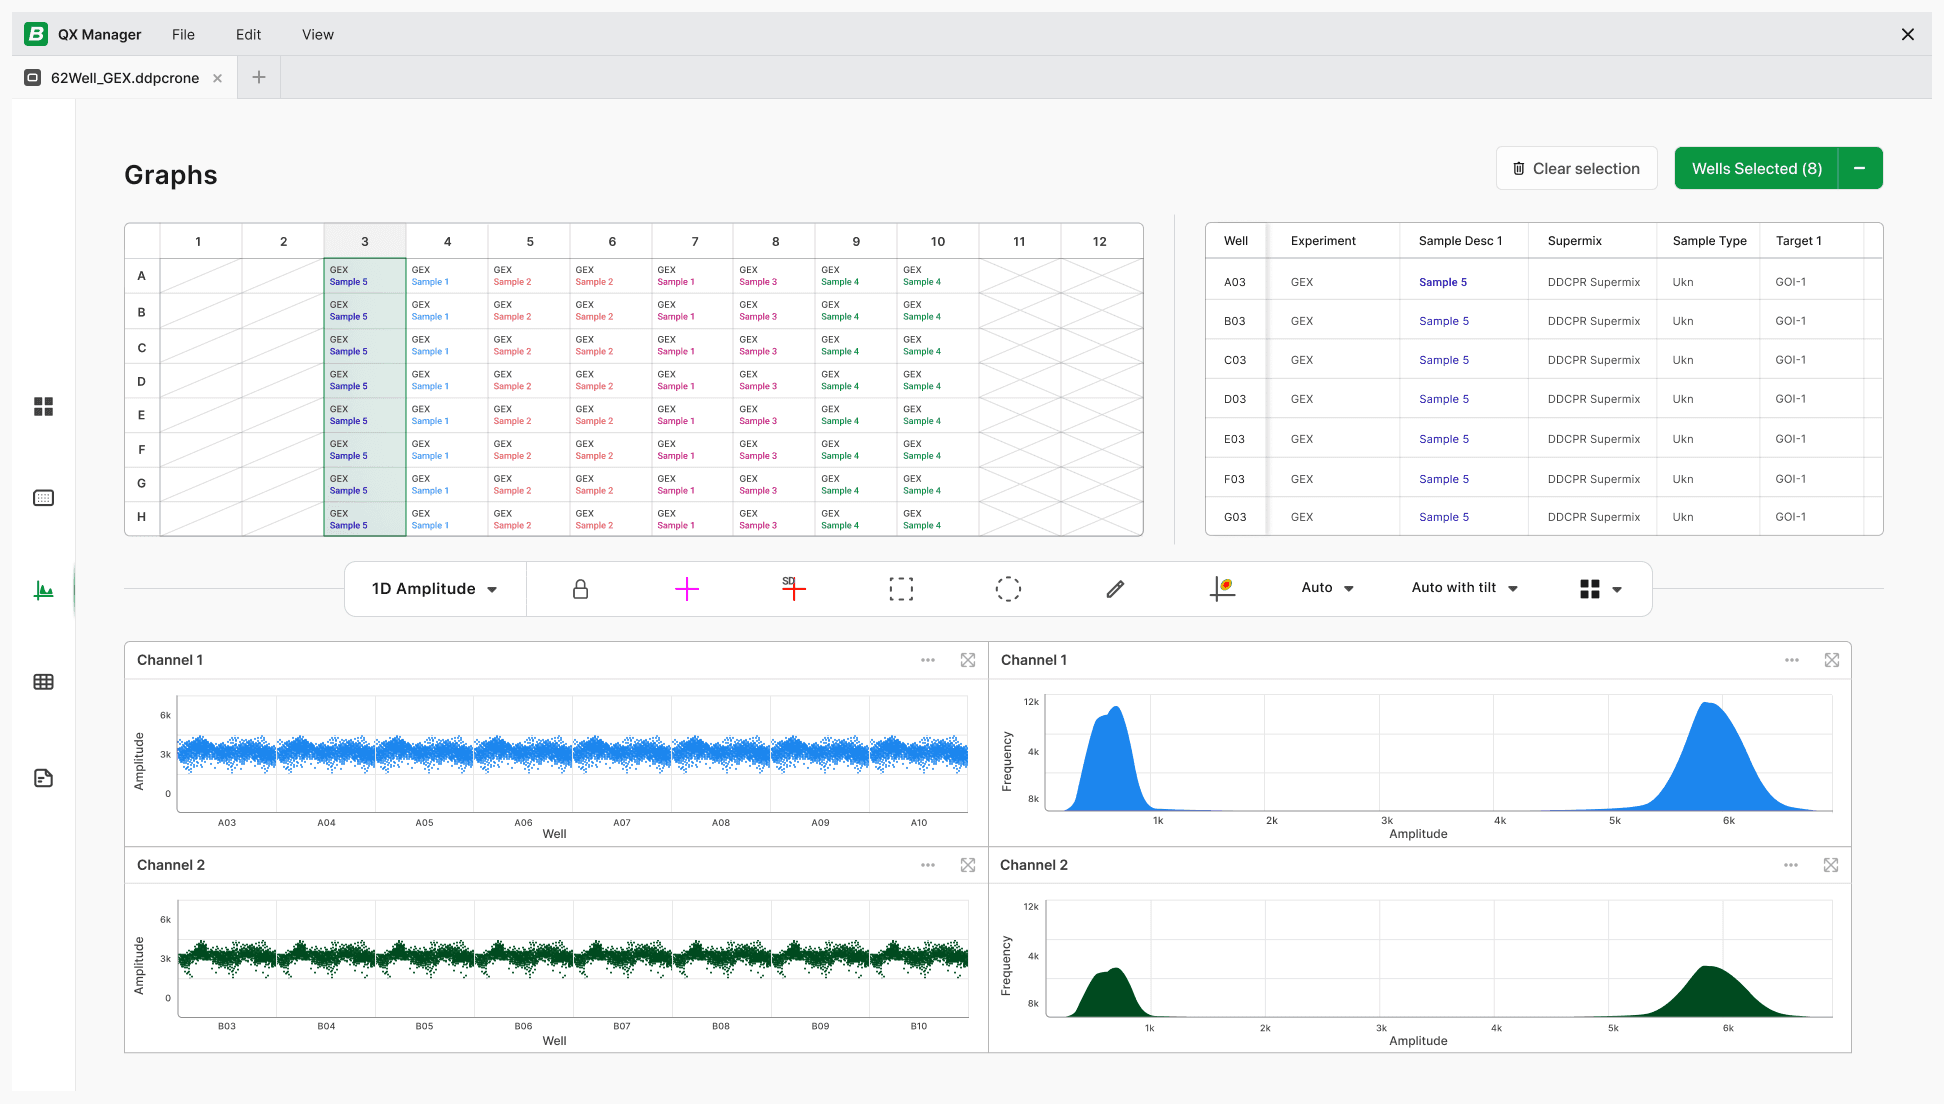Click the heat map axis icon

coord(1222,589)
